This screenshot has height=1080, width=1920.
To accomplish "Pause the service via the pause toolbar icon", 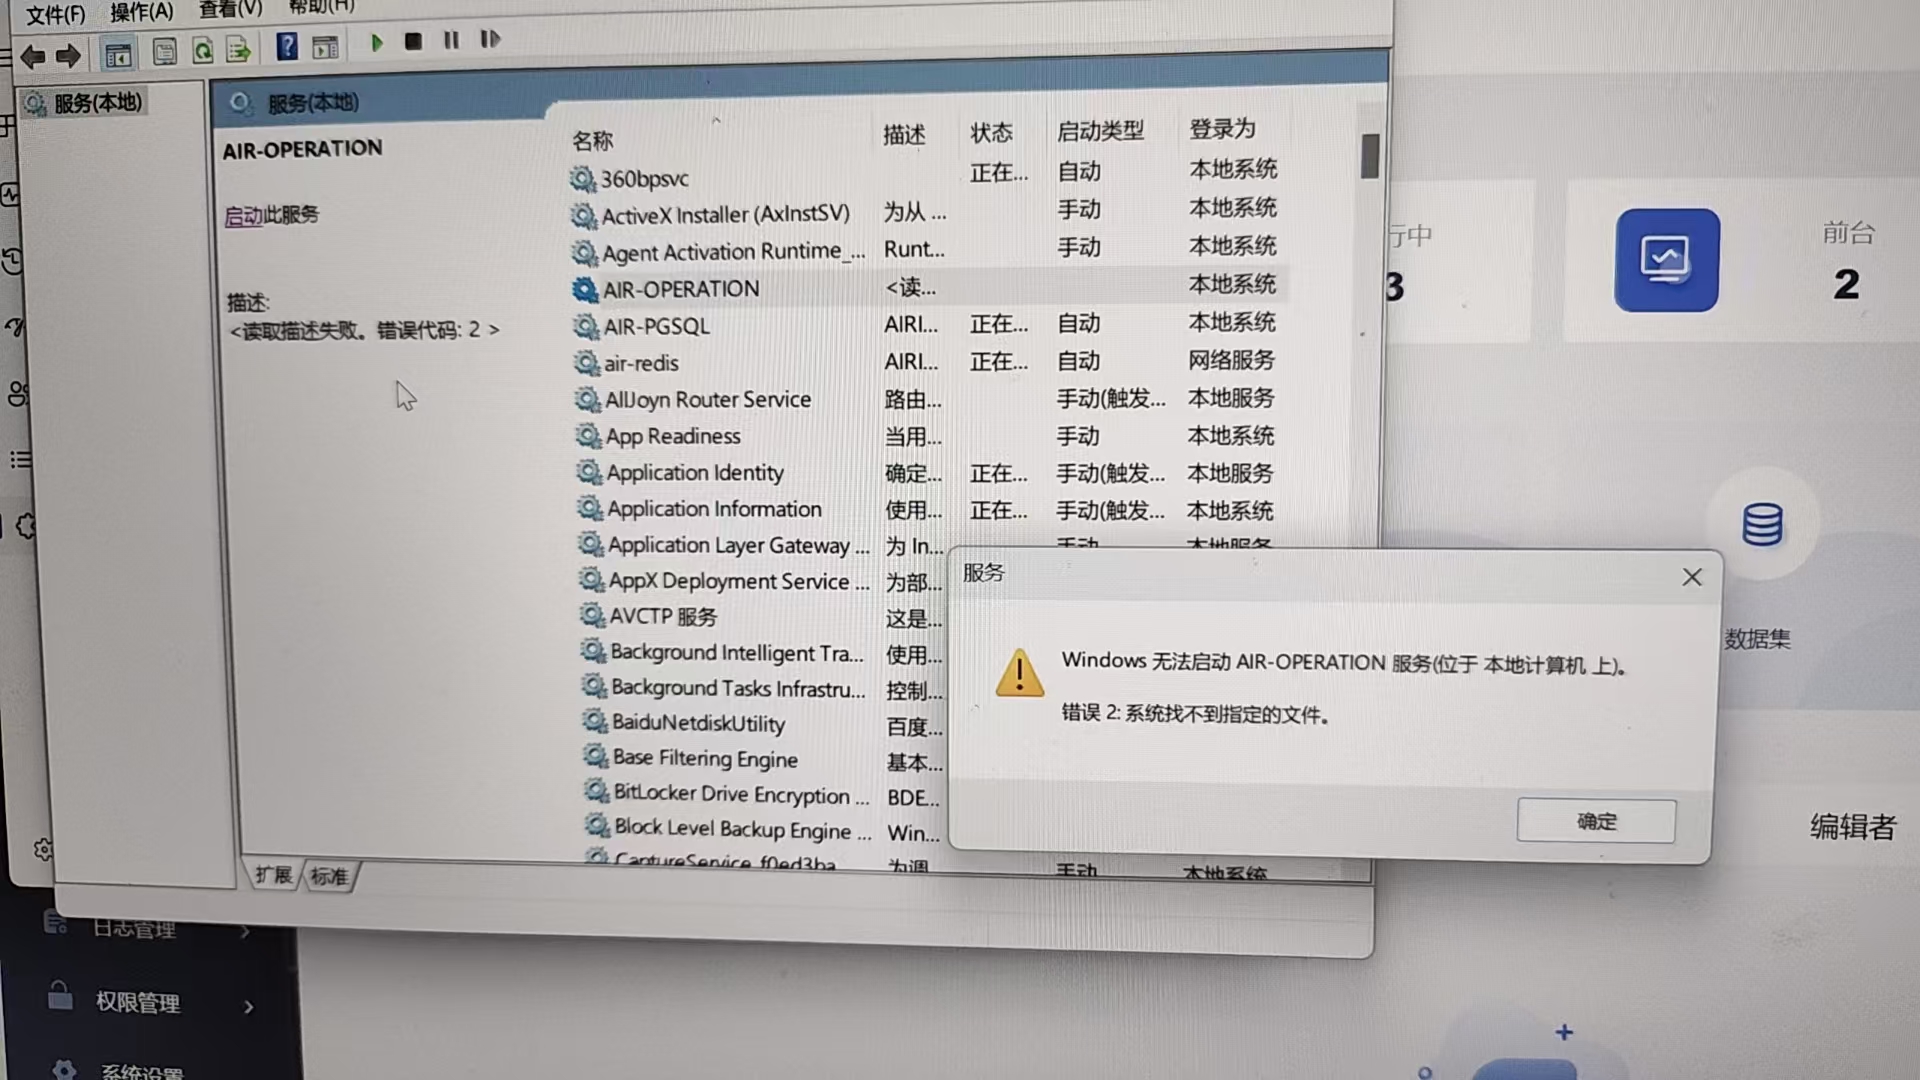I will [450, 41].
